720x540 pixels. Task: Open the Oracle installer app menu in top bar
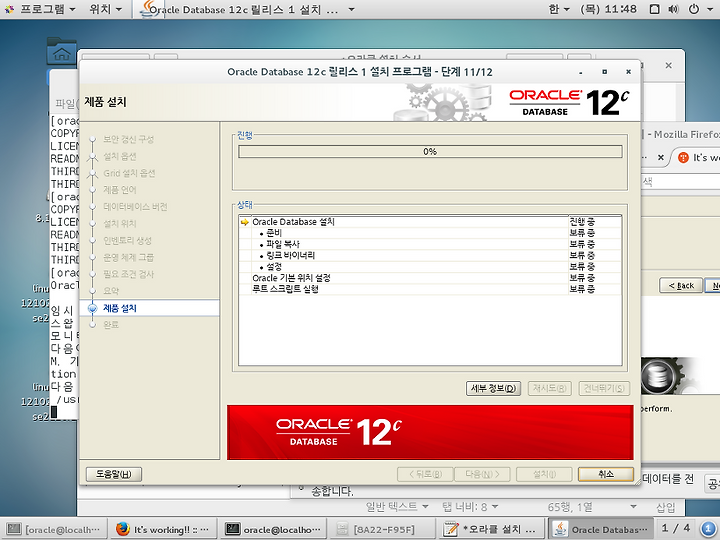coord(247,9)
